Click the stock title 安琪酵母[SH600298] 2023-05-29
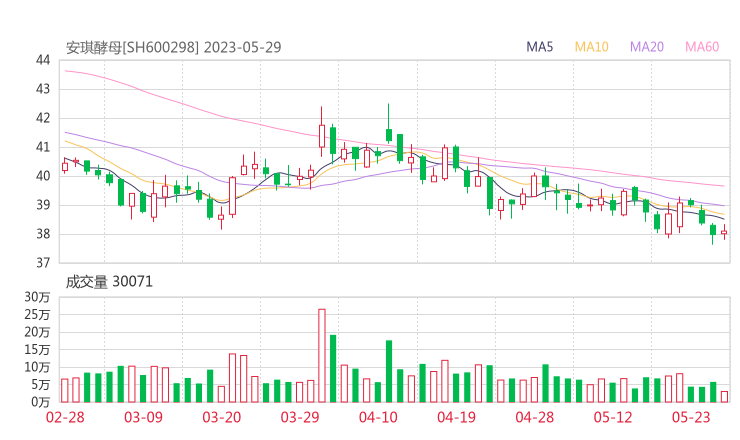740x440 pixels. click(173, 47)
